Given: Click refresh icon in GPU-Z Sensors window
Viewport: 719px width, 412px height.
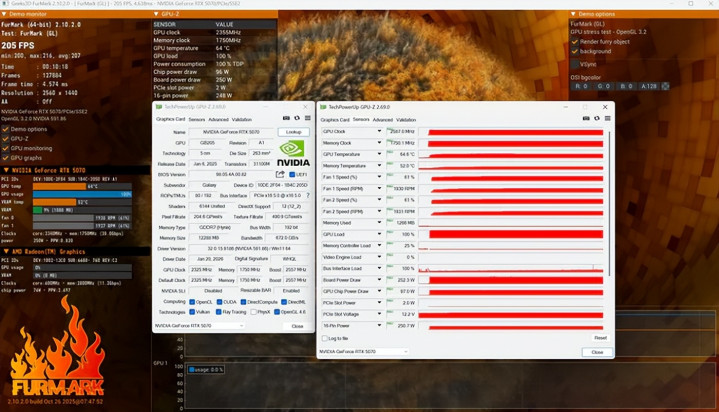Looking at the screenshot, I should pyautogui.click(x=597, y=118).
